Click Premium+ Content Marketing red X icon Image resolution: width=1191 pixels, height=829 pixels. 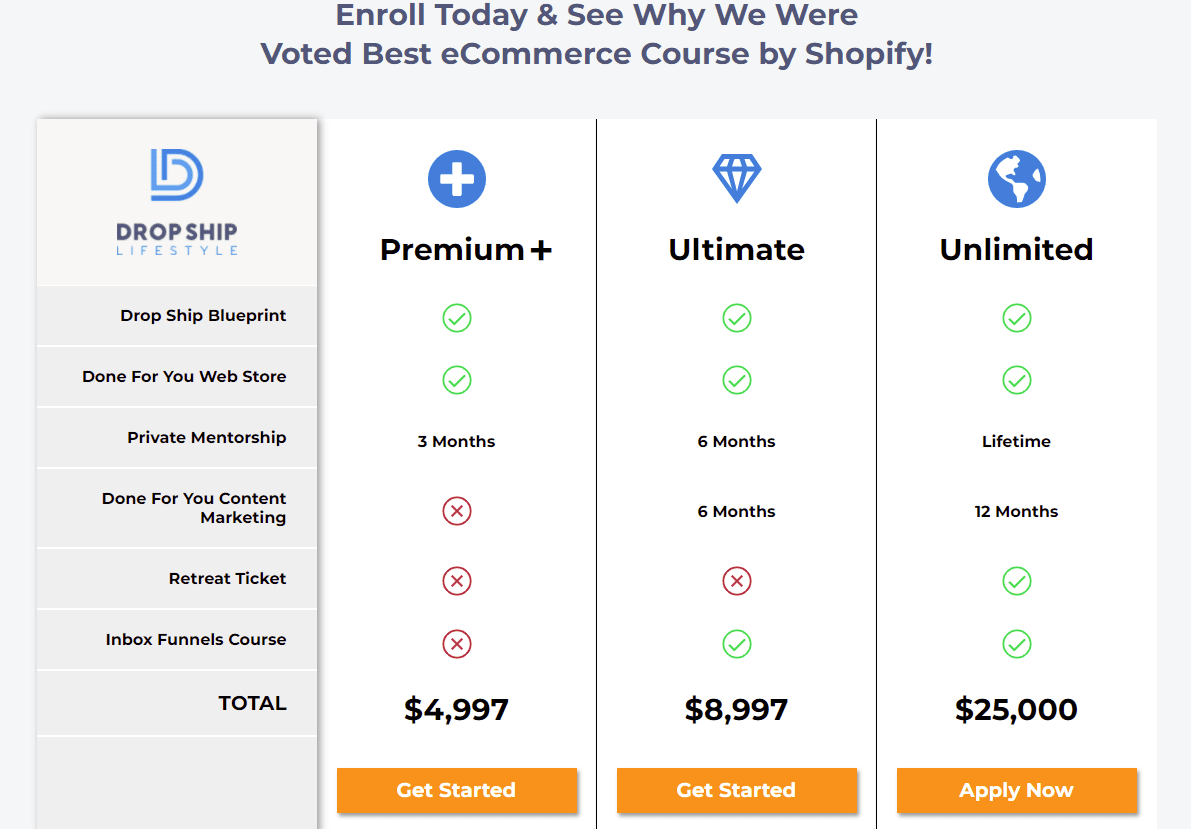(x=456, y=511)
